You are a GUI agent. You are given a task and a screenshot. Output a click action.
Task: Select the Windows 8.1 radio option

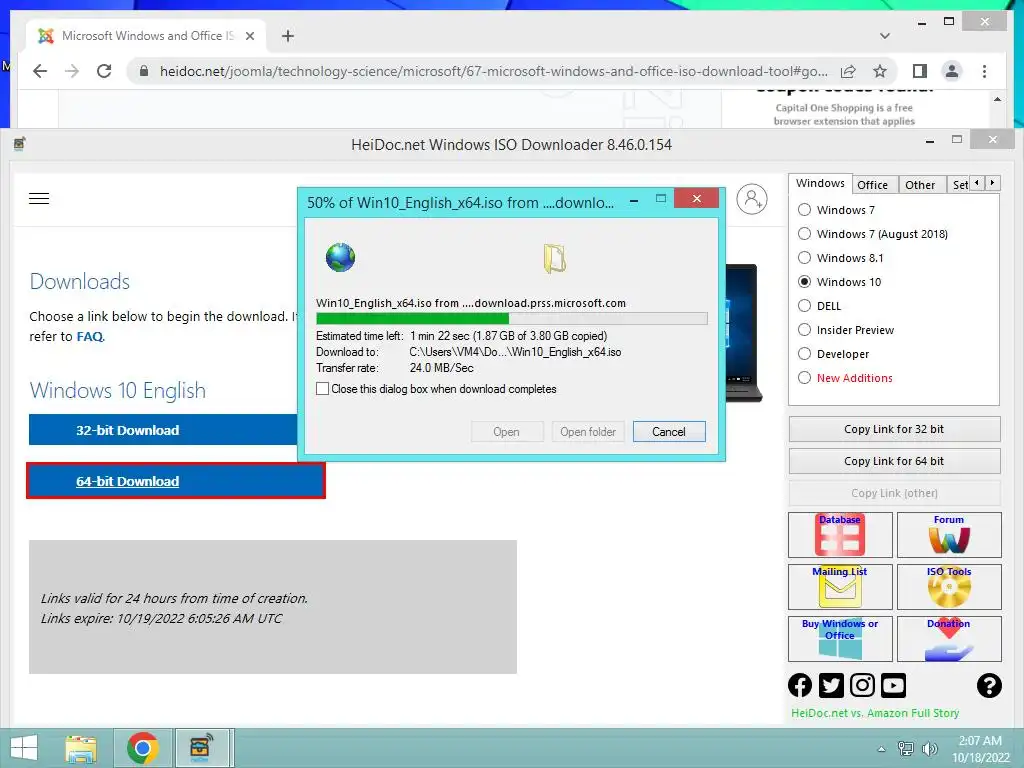(x=805, y=258)
